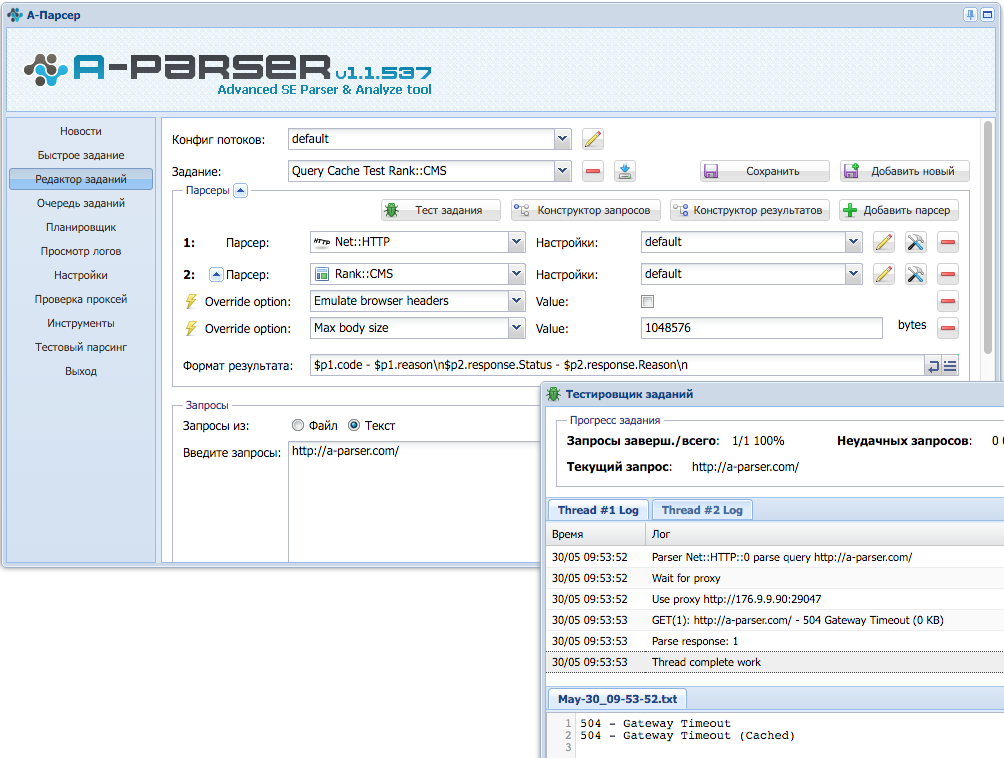The height and width of the screenshot is (758, 1004).
Task: Click the Введите запросы text area
Action: point(415,501)
